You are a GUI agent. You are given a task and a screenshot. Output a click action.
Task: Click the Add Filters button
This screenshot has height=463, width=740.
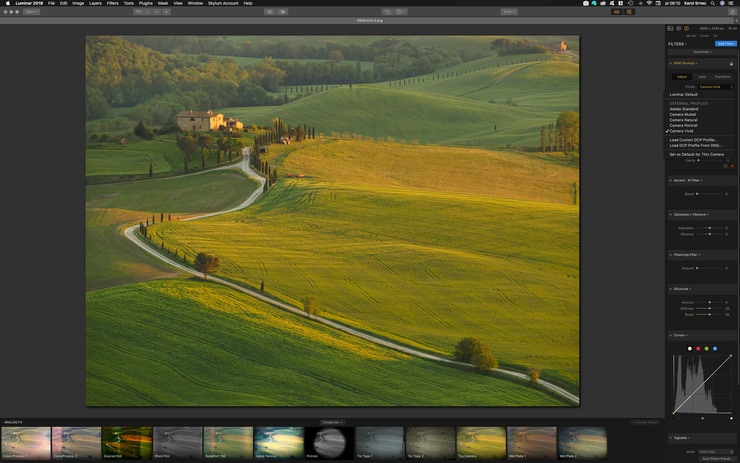coord(725,43)
